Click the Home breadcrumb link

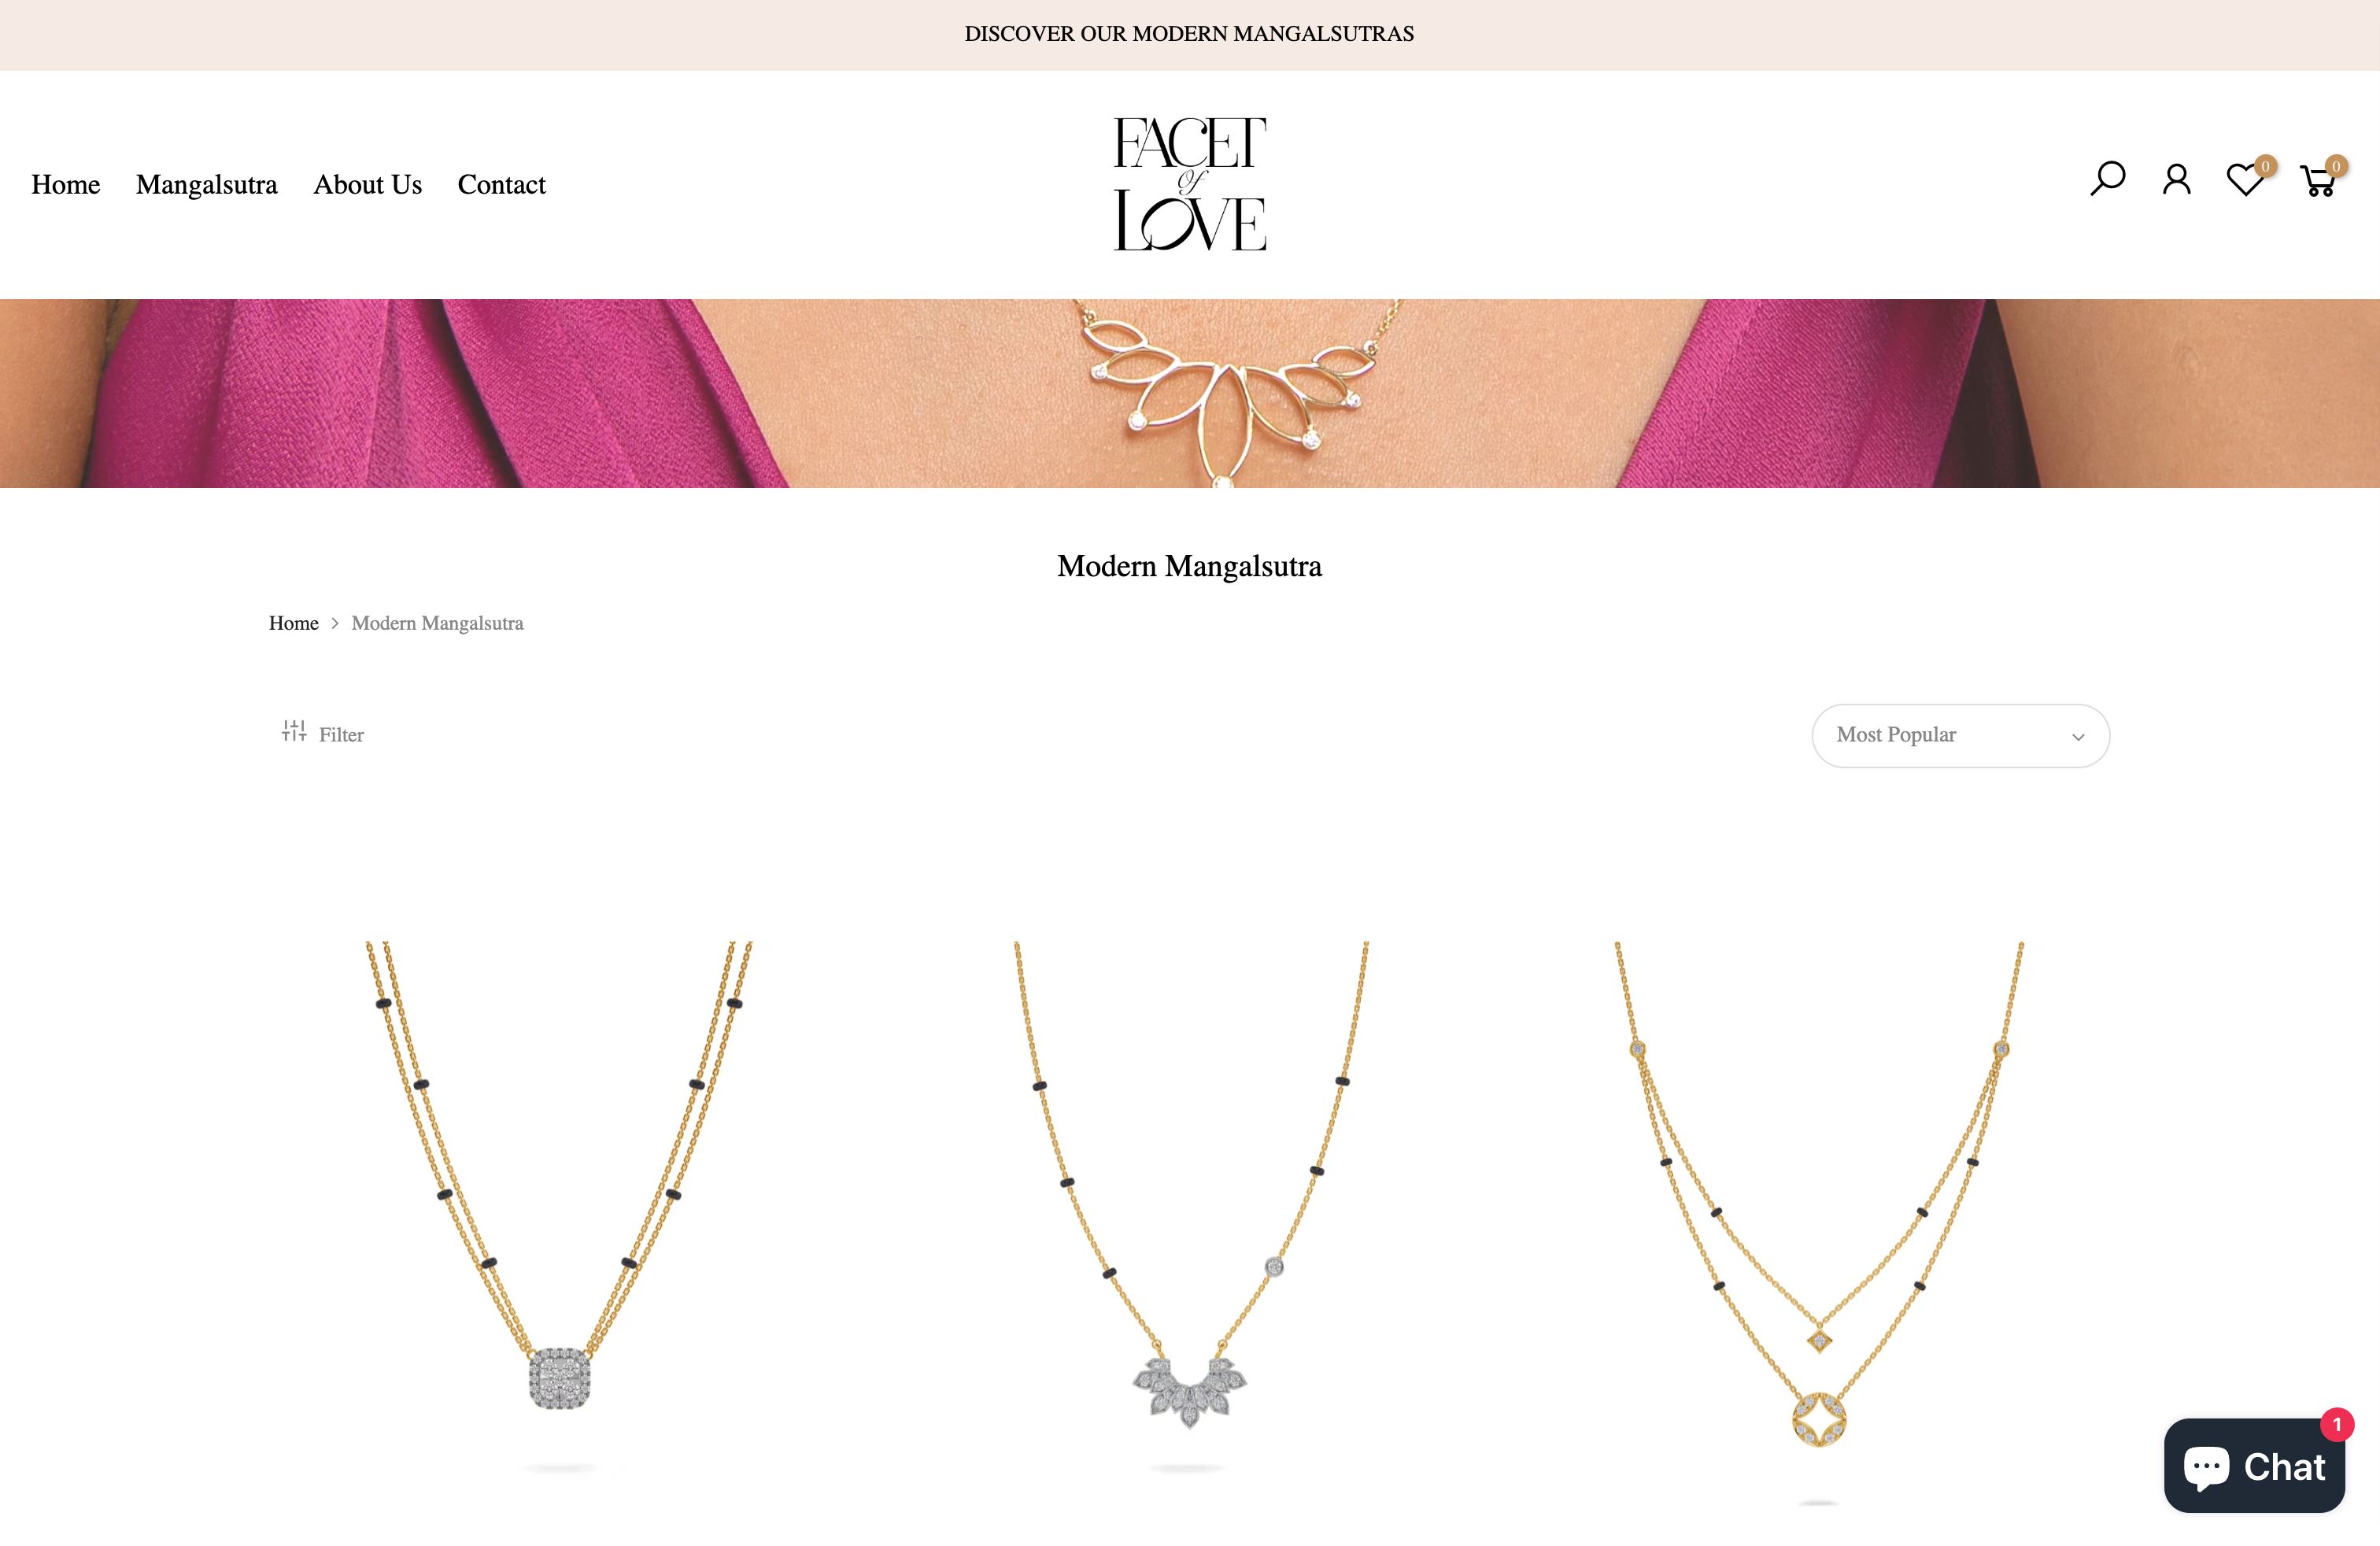(x=294, y=623)
